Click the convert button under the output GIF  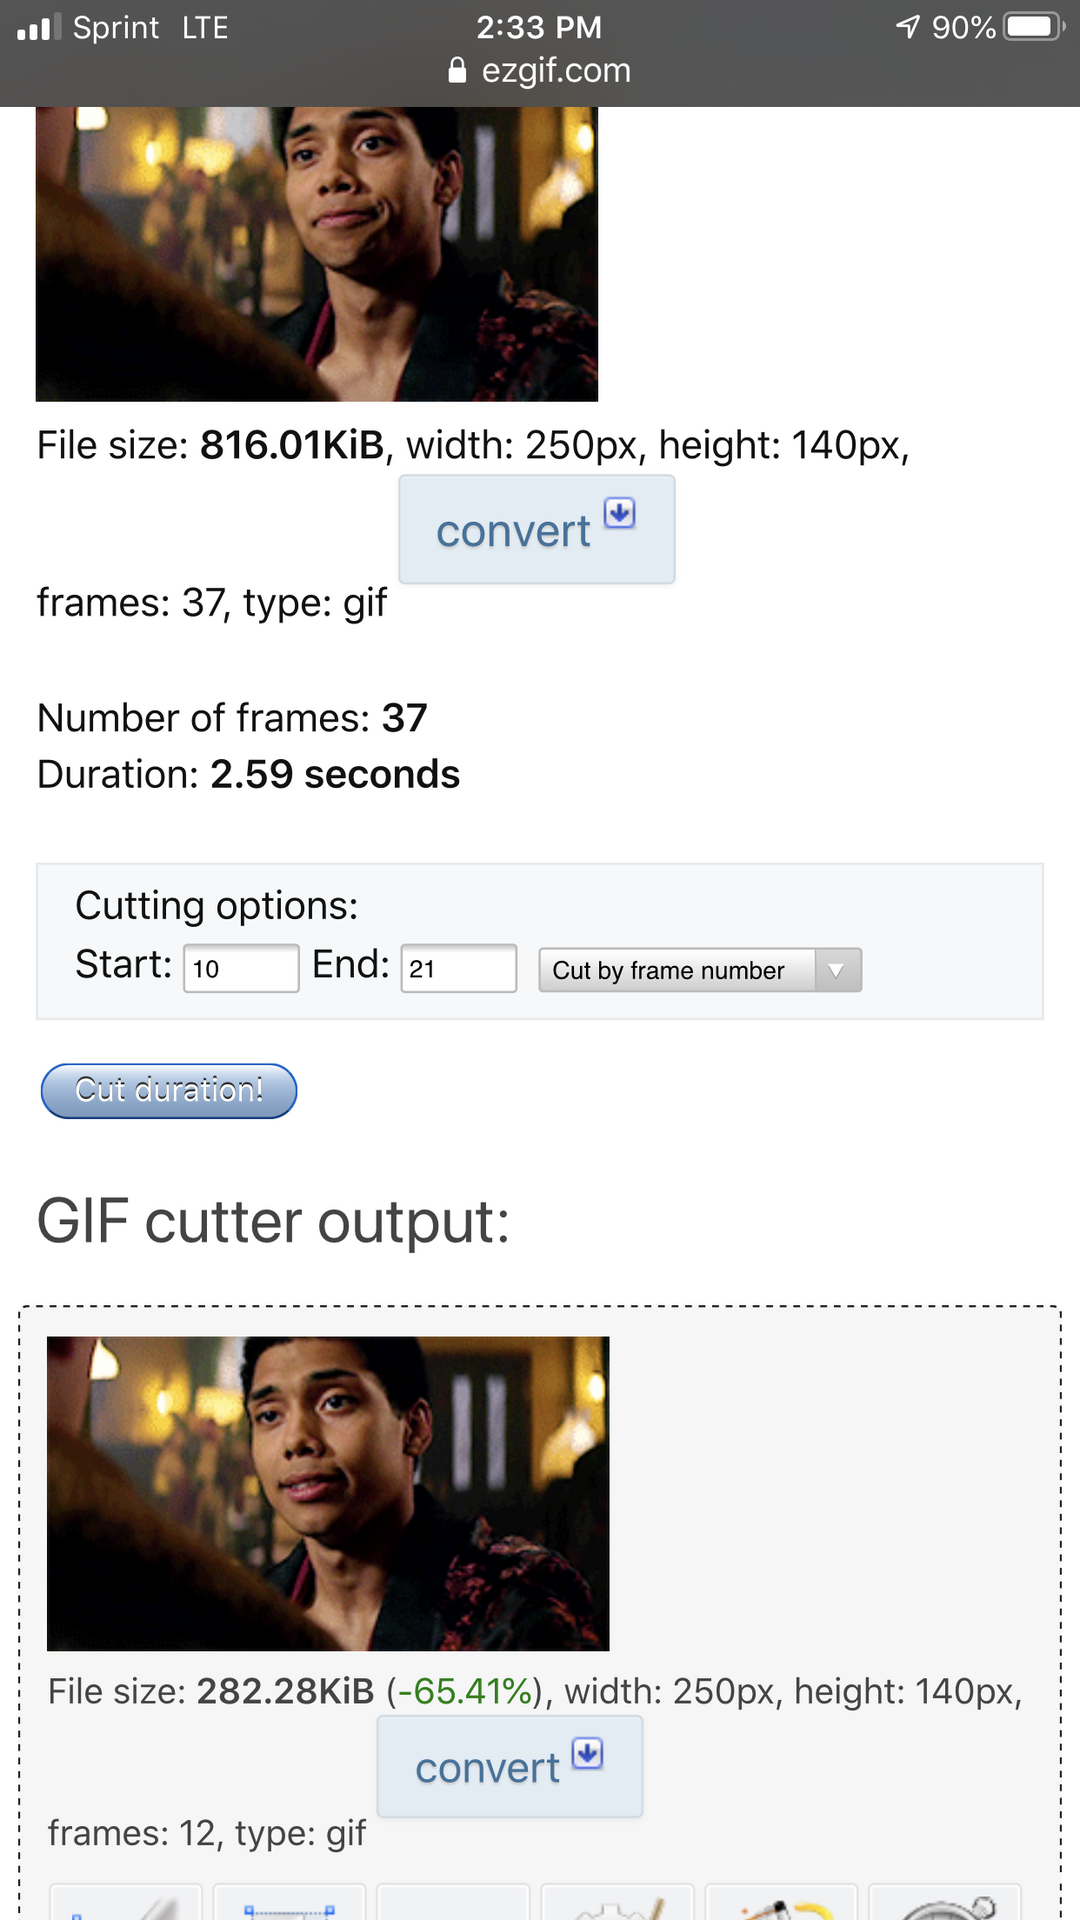(510, 1767)
